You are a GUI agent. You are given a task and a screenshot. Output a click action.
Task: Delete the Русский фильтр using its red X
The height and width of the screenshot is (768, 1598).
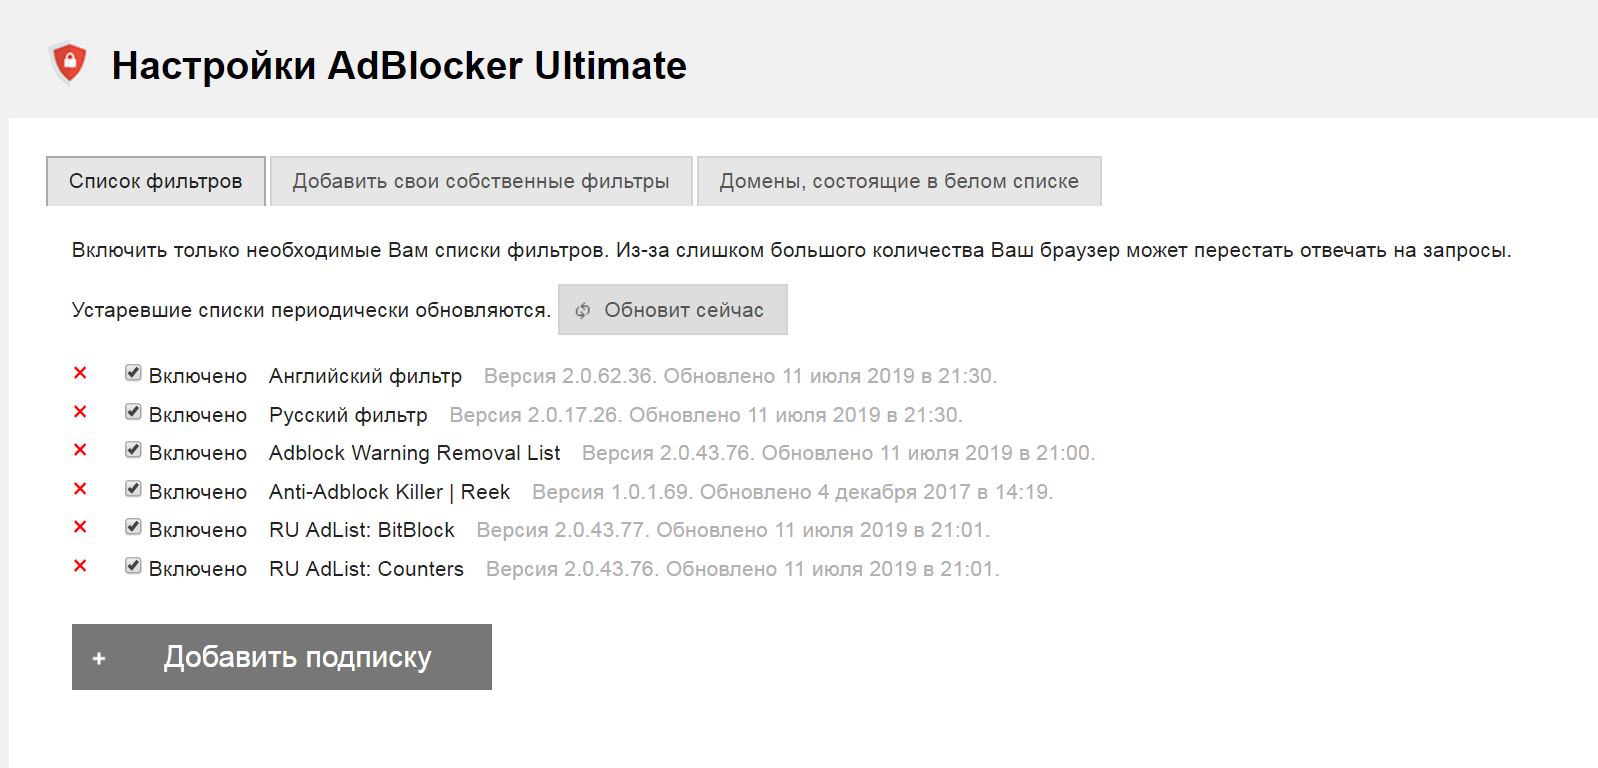[80, 412]
